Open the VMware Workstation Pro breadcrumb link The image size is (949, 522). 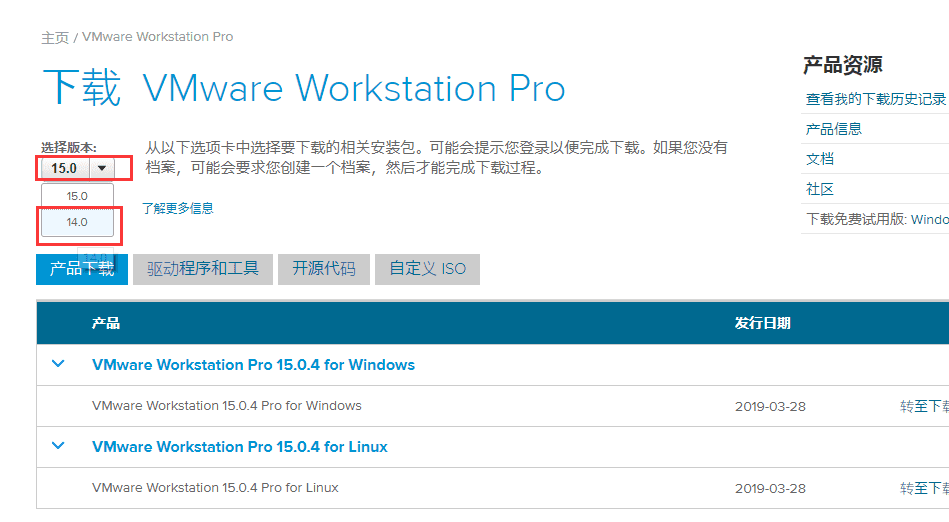[x=157, y=37]
